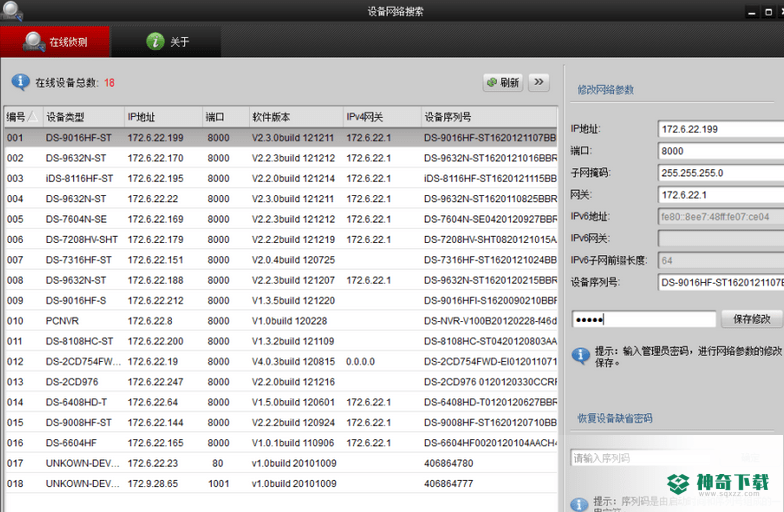Screen dimensions: 784x512
Task: Click the online device count 18
Action: point(110,82)
